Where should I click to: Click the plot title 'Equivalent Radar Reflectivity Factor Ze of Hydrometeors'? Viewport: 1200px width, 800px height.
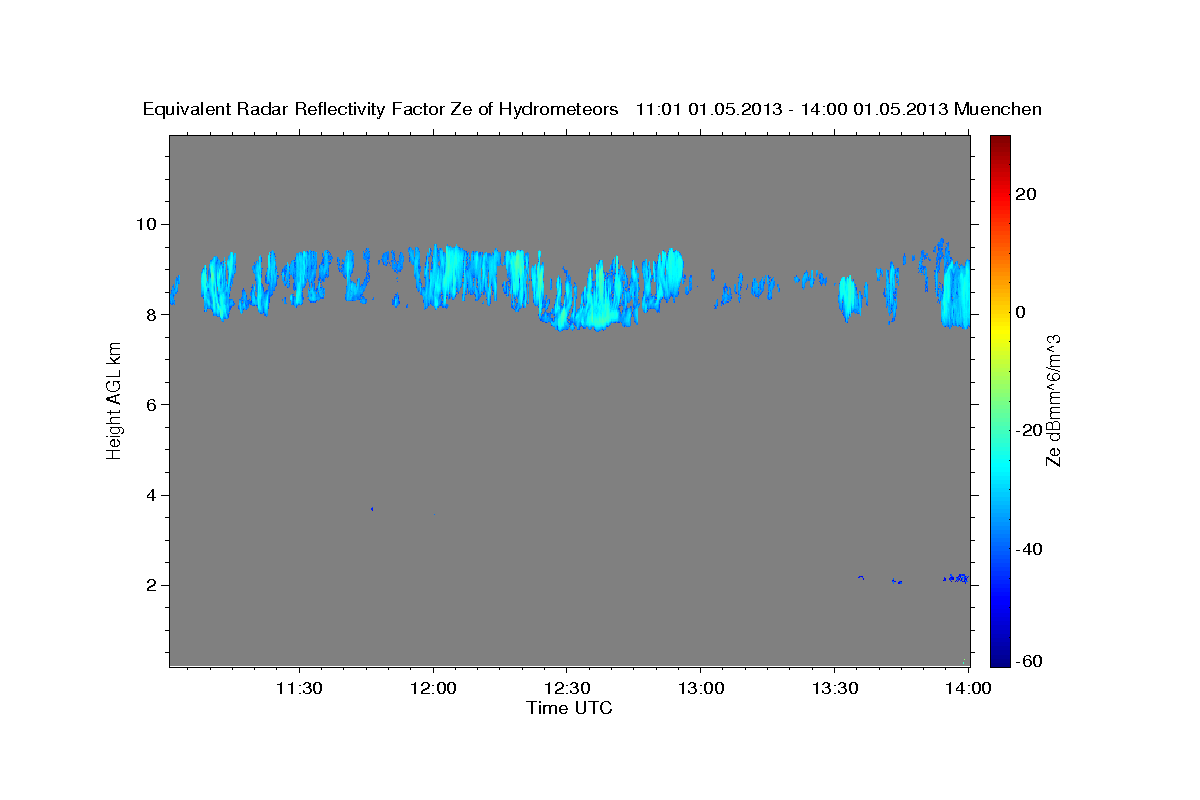coord(380,110)
